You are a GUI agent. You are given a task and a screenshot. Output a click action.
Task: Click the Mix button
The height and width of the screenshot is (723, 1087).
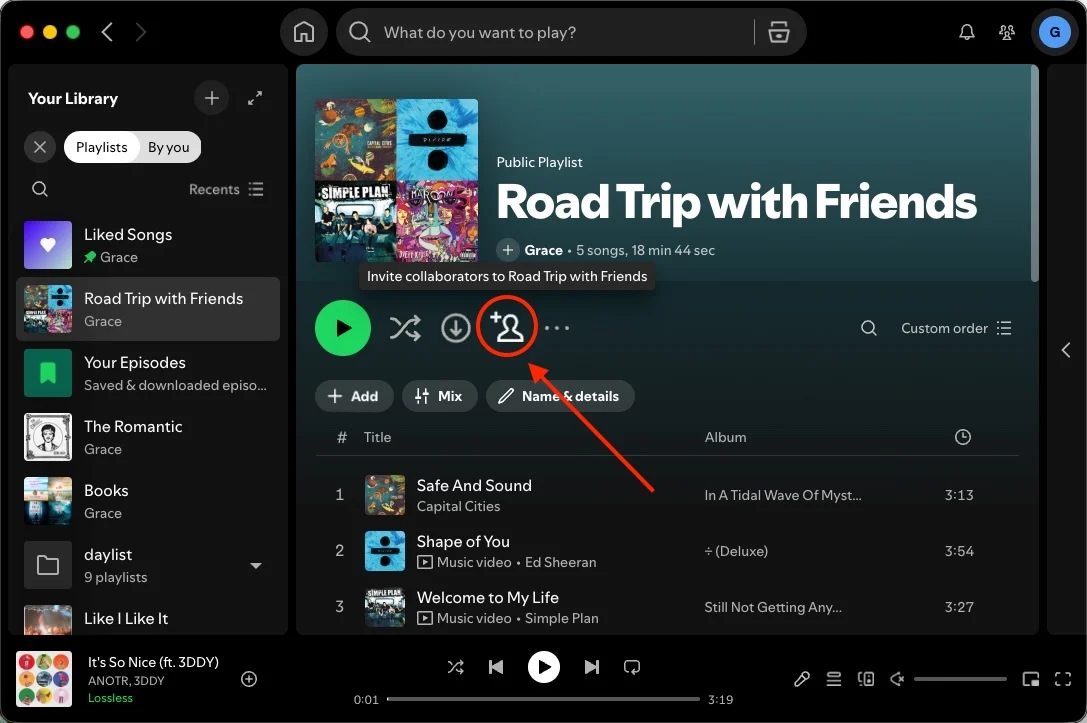pyautogui.click(x=439, y=396)
